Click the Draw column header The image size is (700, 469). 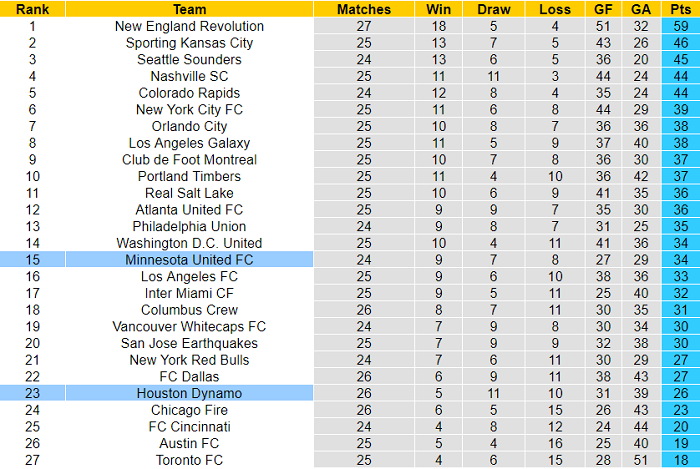click(x=493, y=9)
